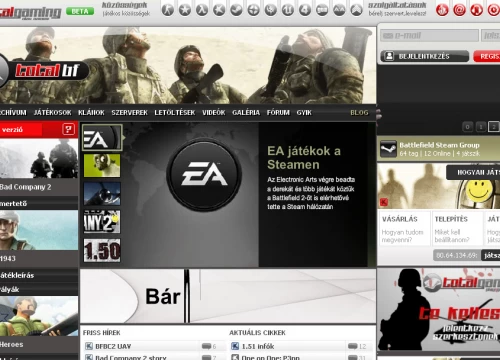
Task: Open the BLOG link
Action: point(359,113)
